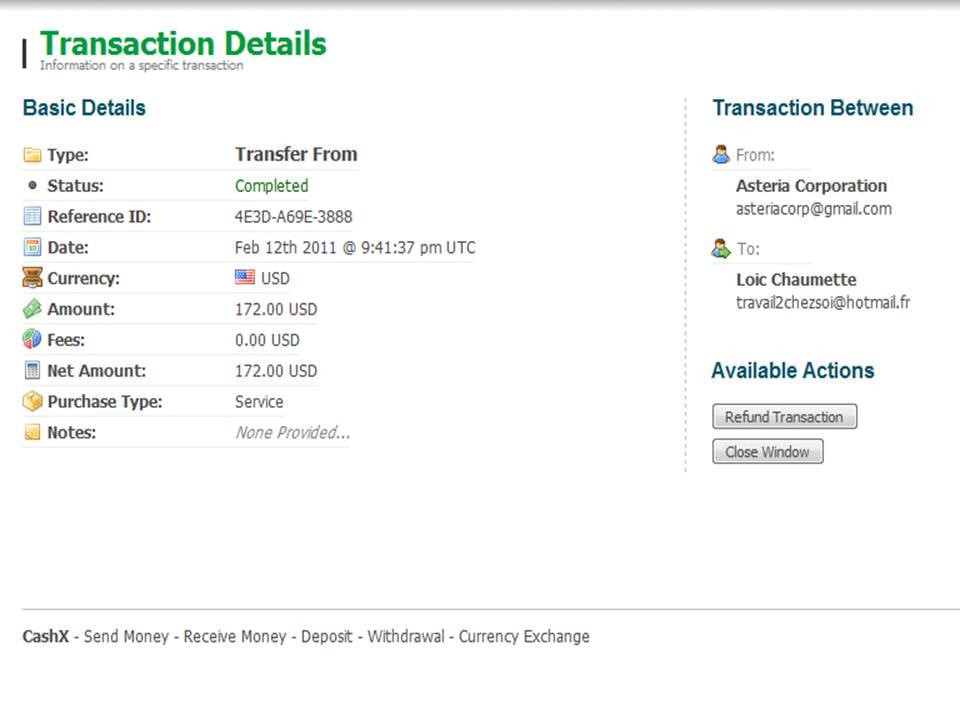Click the 'Information on a specific transaction' subtitle
Screen dimensions: 960x720
tap(141, 66)
